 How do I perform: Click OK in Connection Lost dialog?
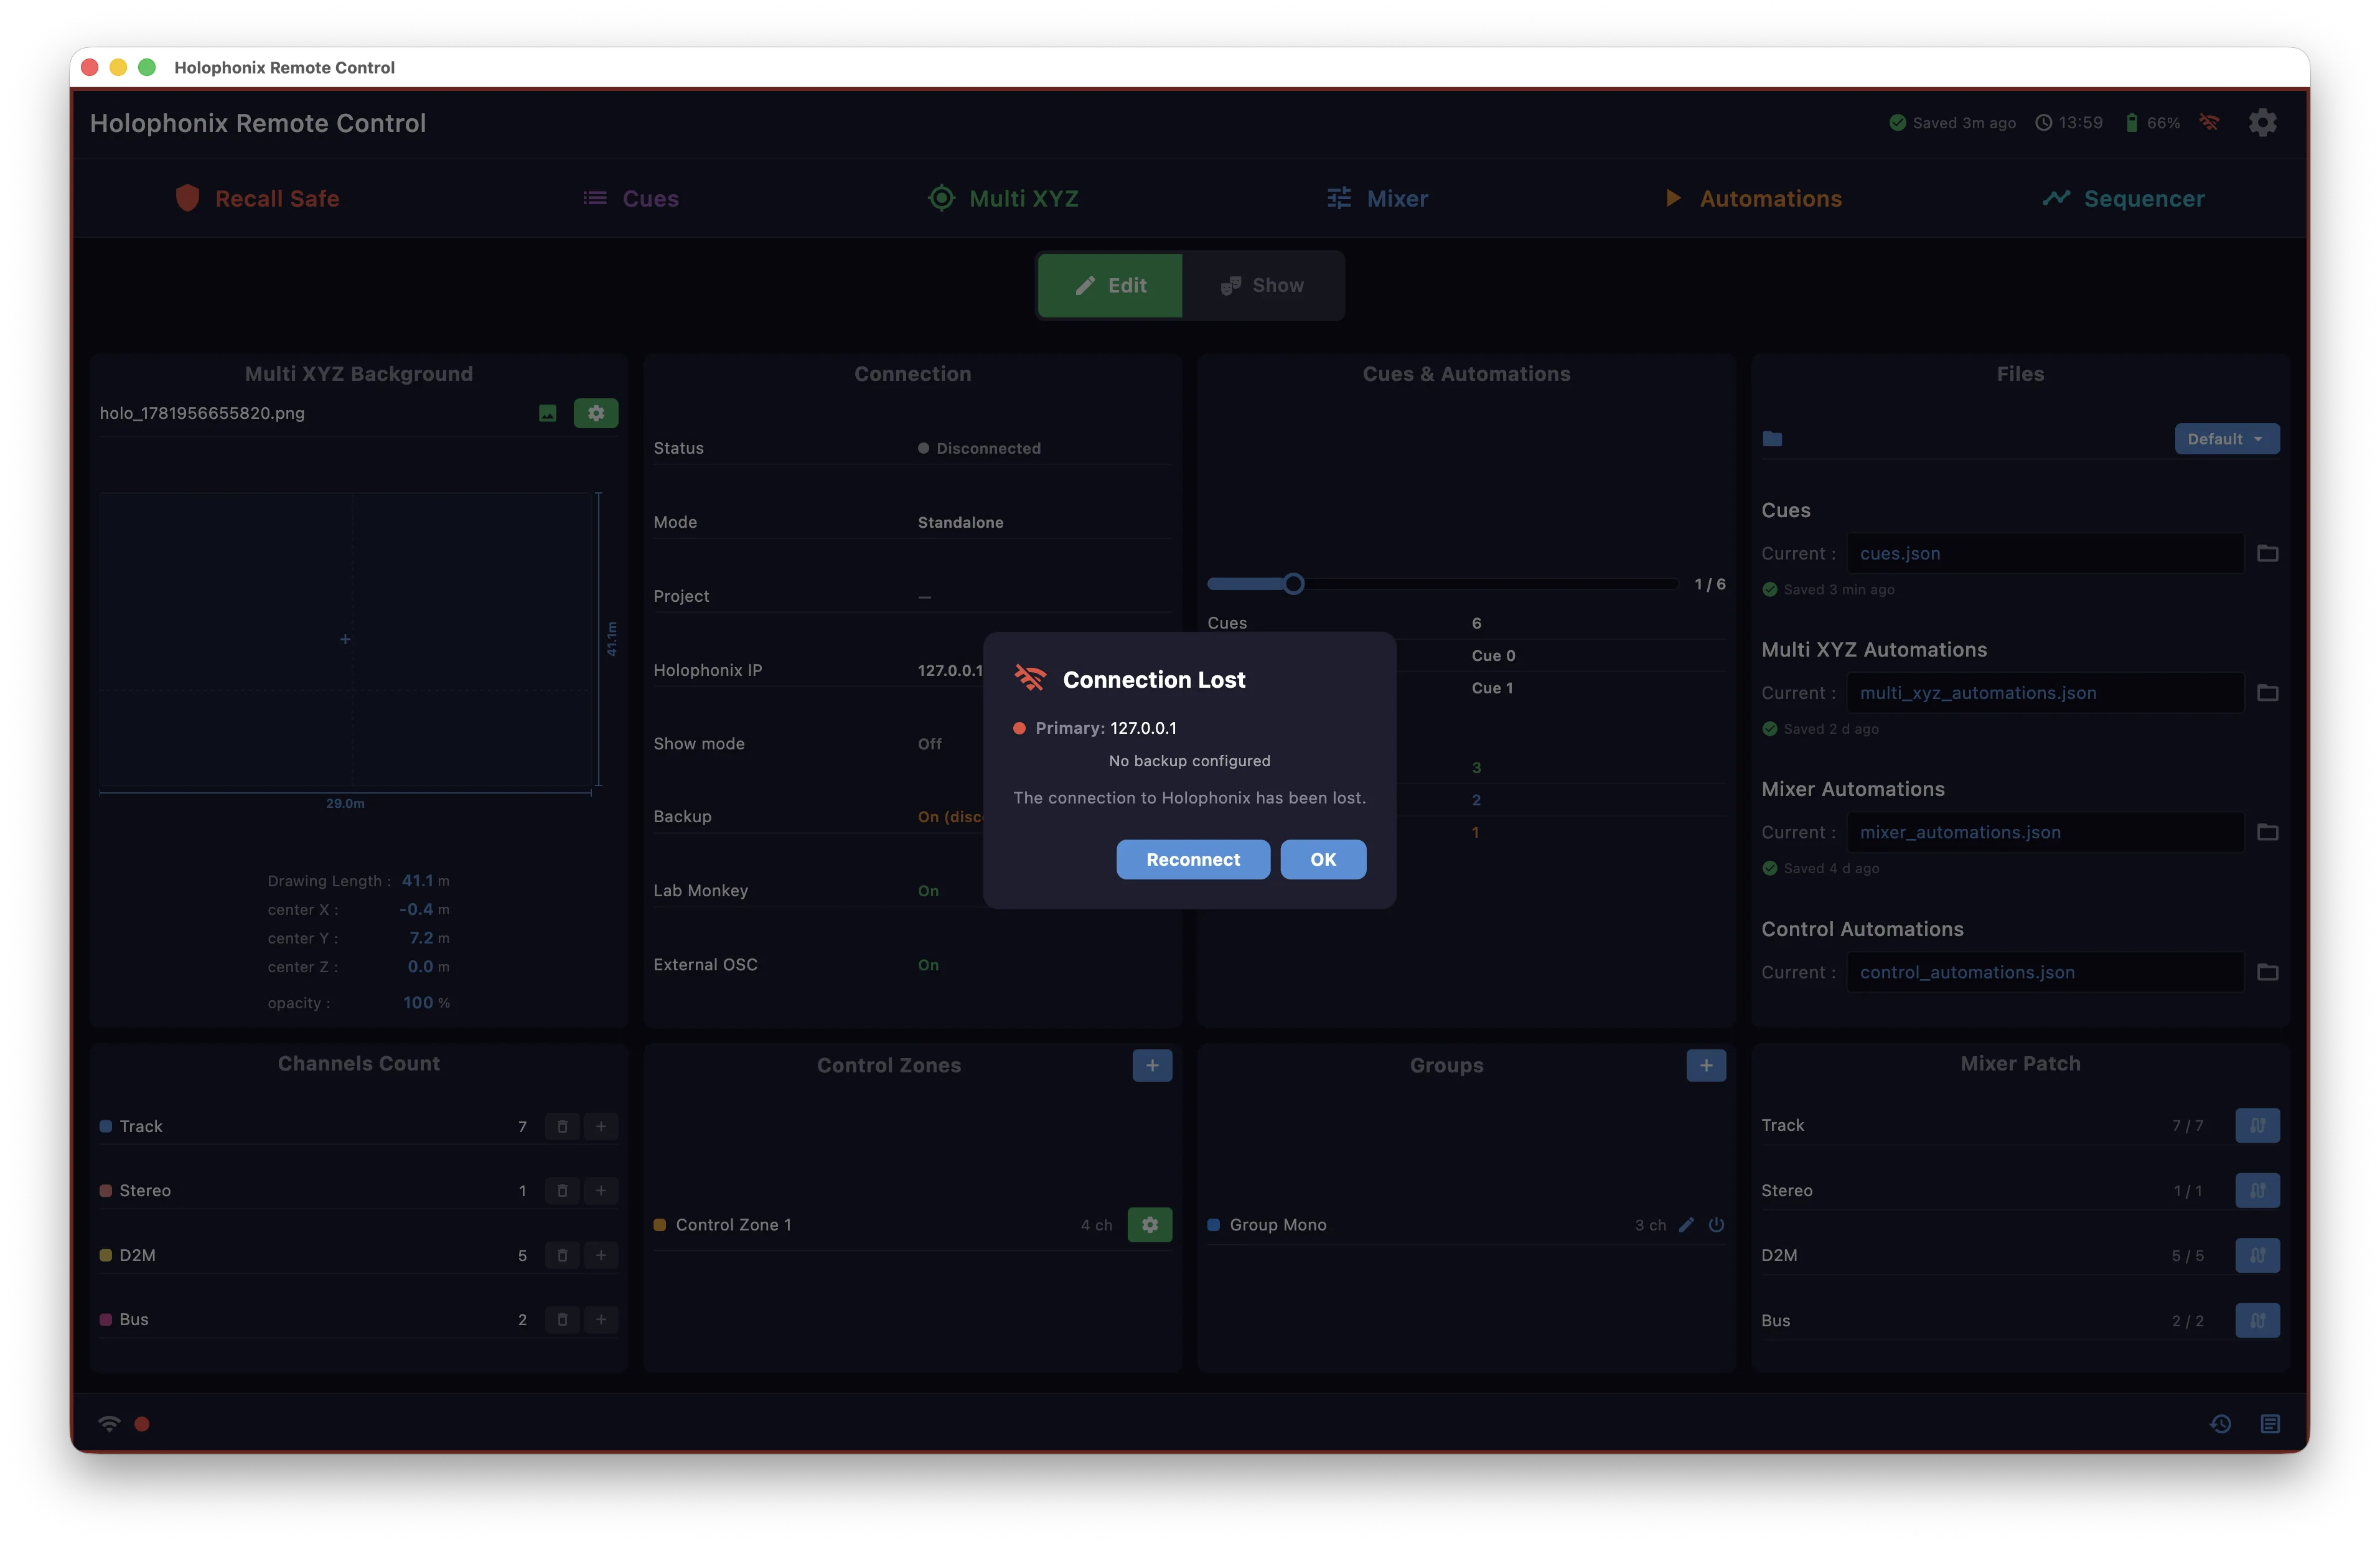pos(1323,860)
